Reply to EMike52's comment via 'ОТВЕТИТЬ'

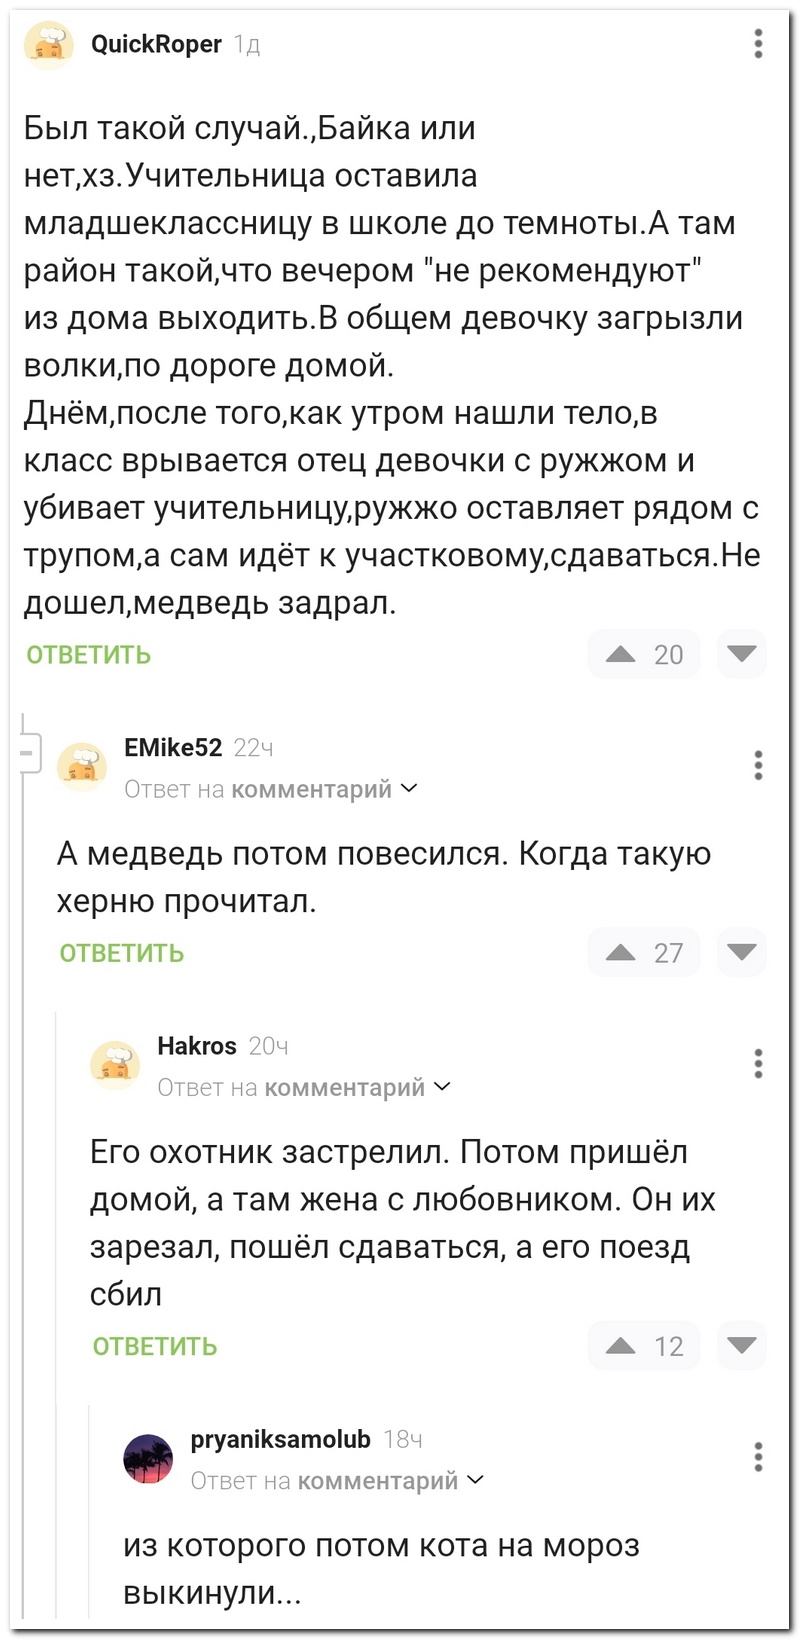pos(122,953)
